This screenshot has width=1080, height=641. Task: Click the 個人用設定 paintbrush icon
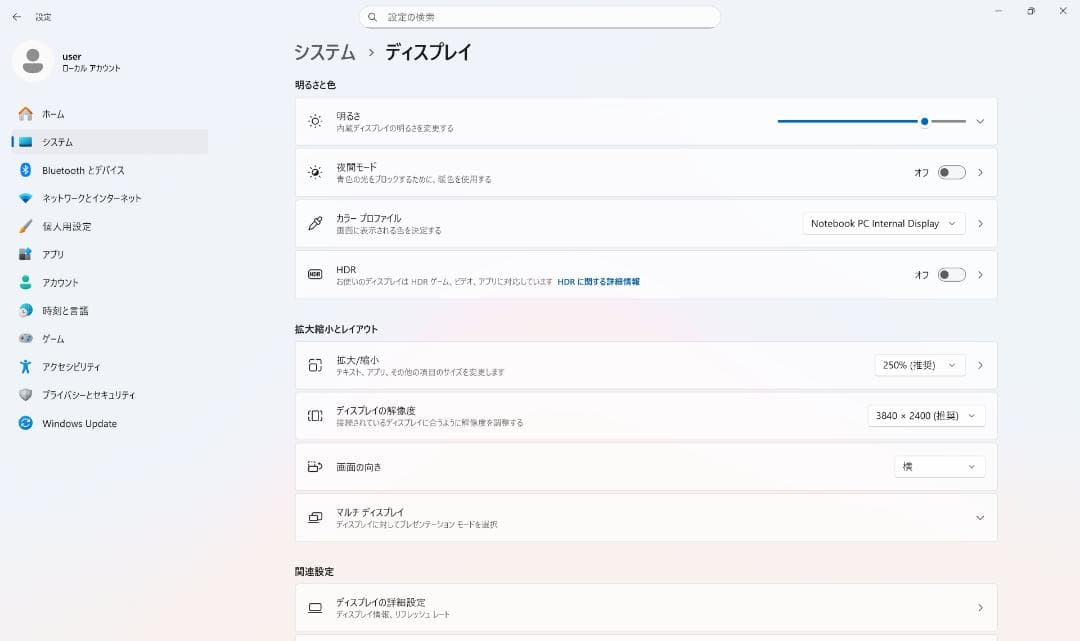click(26, 227)
